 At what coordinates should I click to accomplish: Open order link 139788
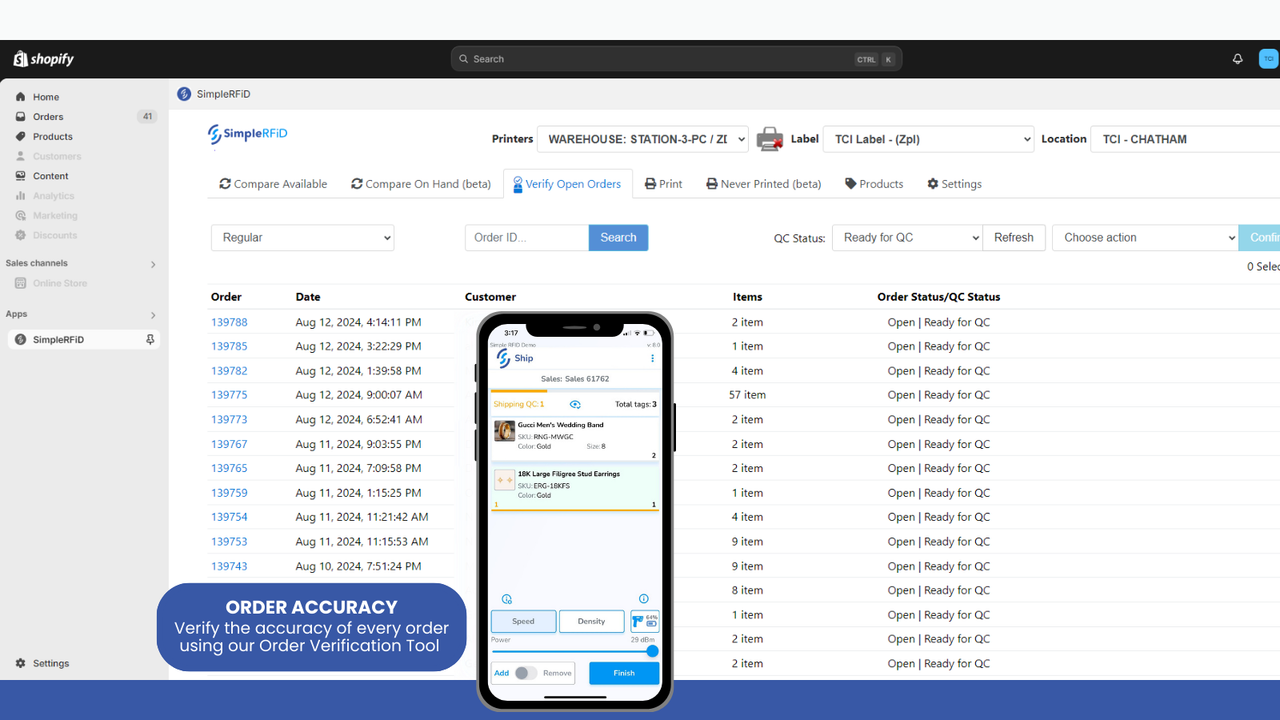click(229, 322)
